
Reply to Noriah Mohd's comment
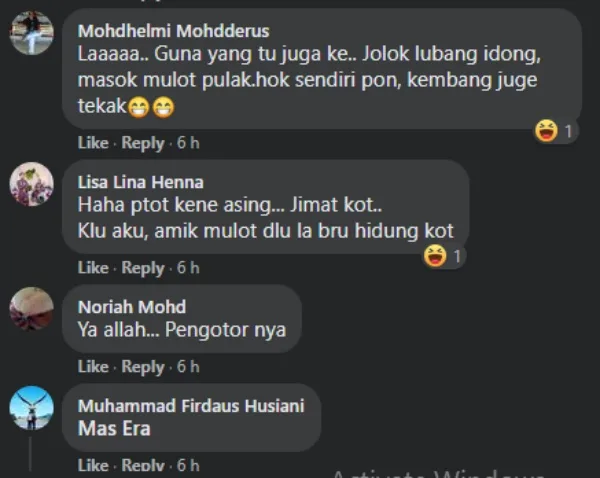point(143,367)
